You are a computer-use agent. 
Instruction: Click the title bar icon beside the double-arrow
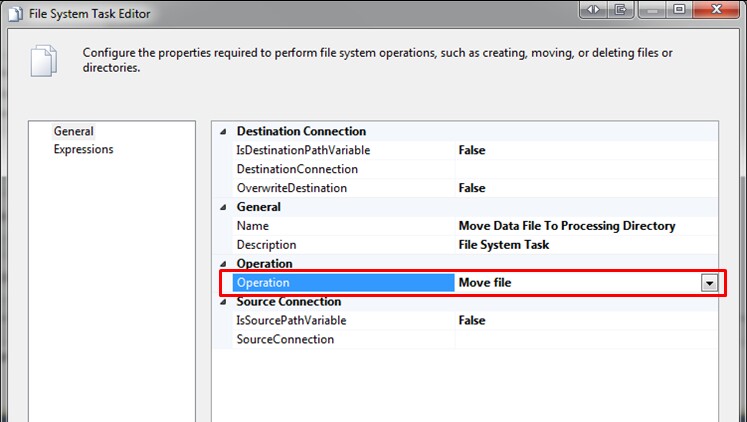pos(620,10)
